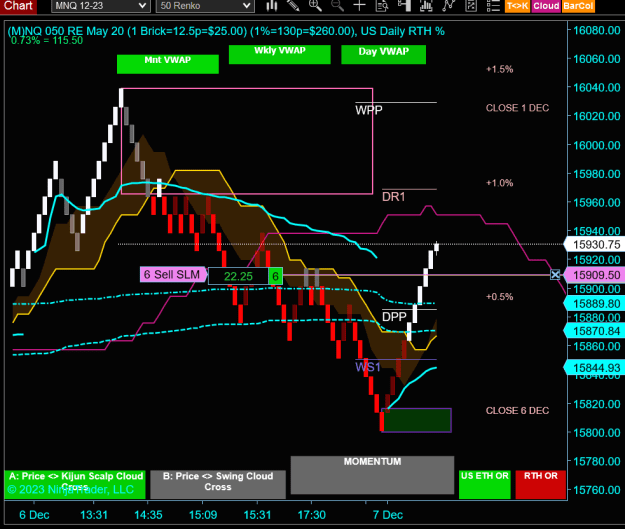Toggle the US ETH OR green button
The image size is (625, 529).
click(x=485, y=484)
